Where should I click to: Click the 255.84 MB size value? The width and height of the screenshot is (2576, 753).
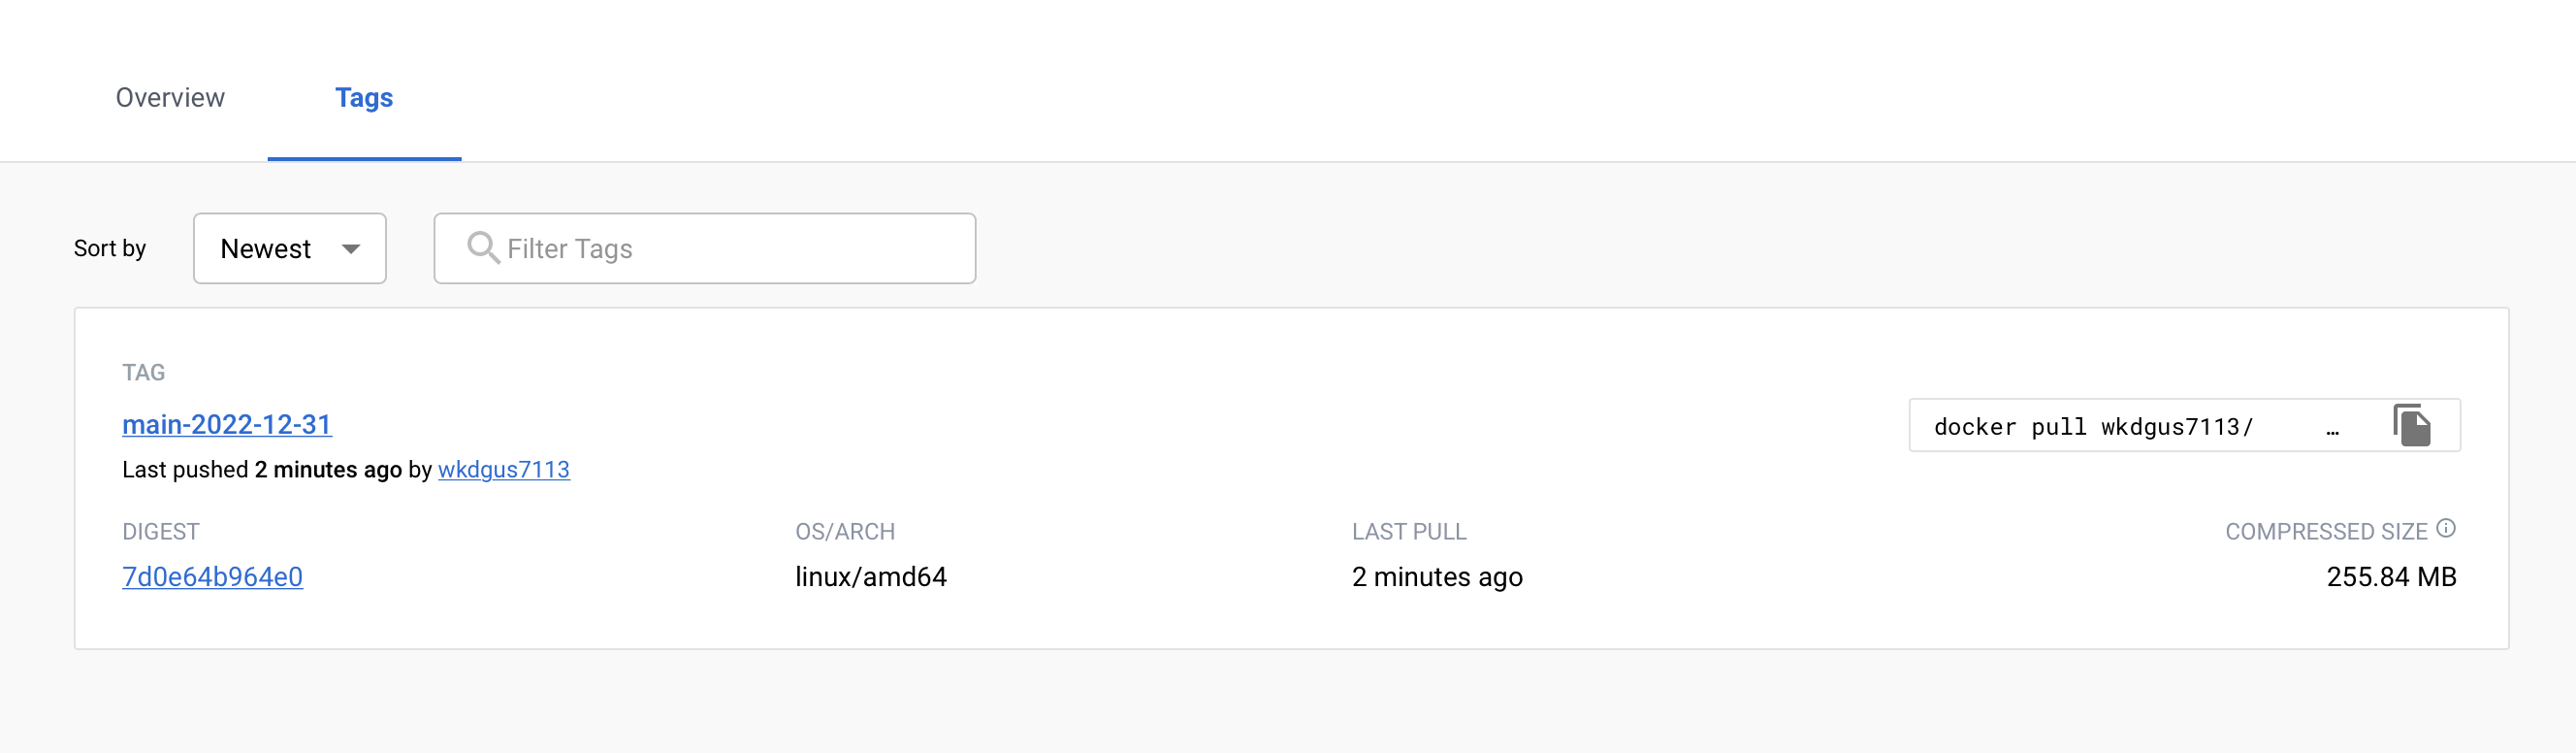click(x=2391, y=577)
